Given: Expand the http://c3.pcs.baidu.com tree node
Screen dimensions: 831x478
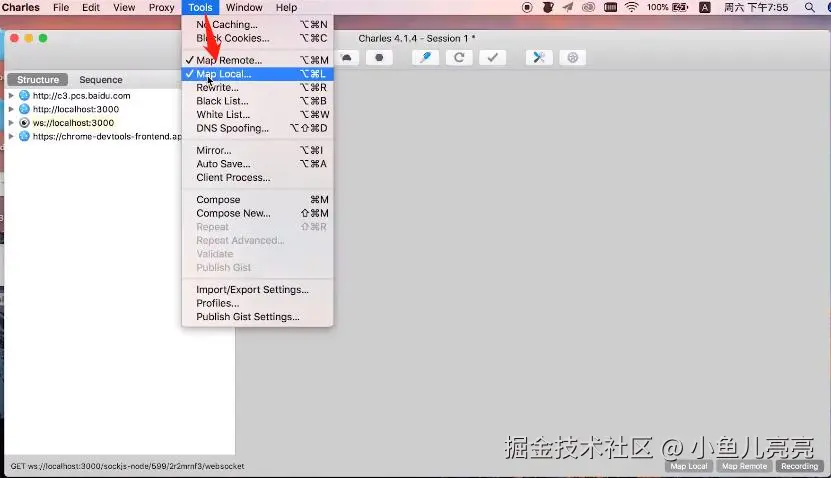Looking at the screenshot, I should 11,95.
